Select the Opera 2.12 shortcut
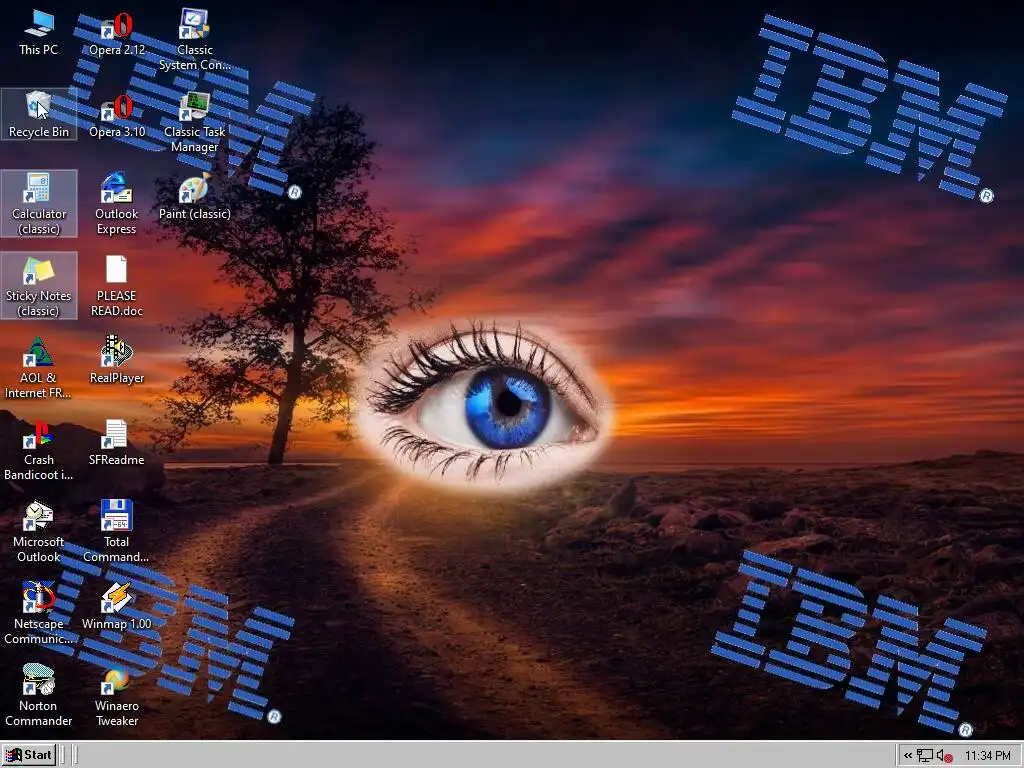1024x768 pixels. click(x=117, y=34)
